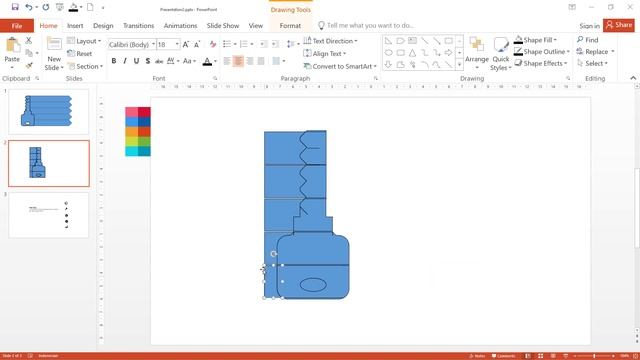The width and height of the screenshot is (640, 360).
Task: Switch to the Insert tab
Action: point(75,26)
